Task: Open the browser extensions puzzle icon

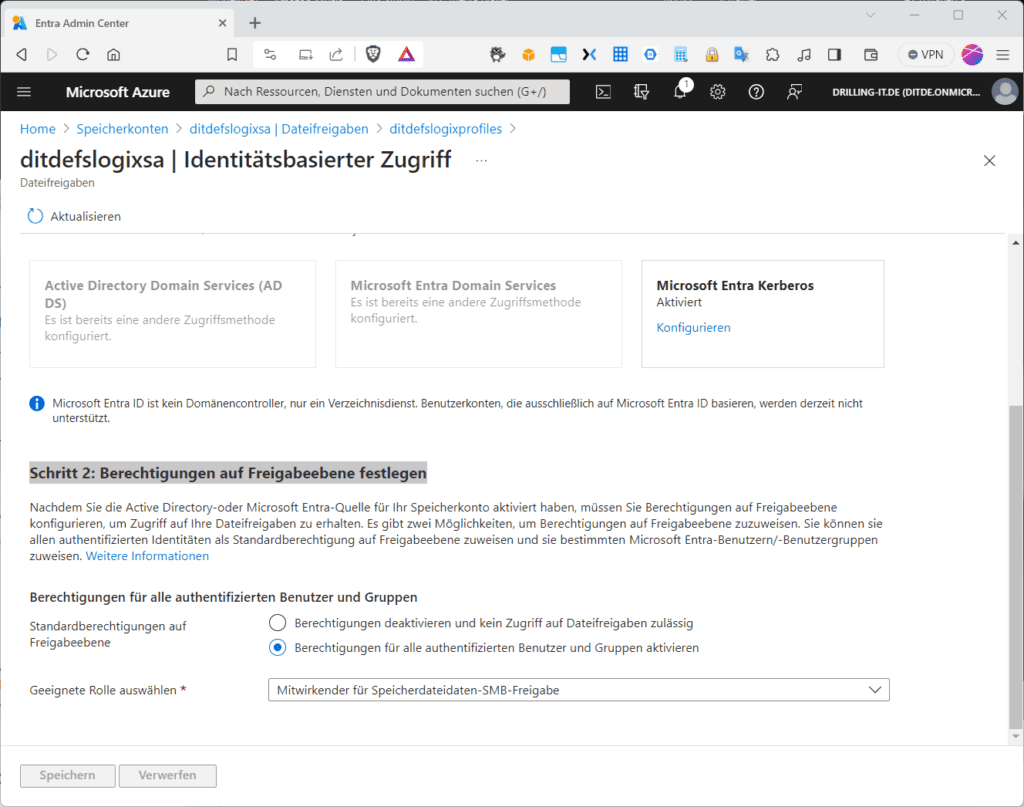Action: click(x=773, y=55)
